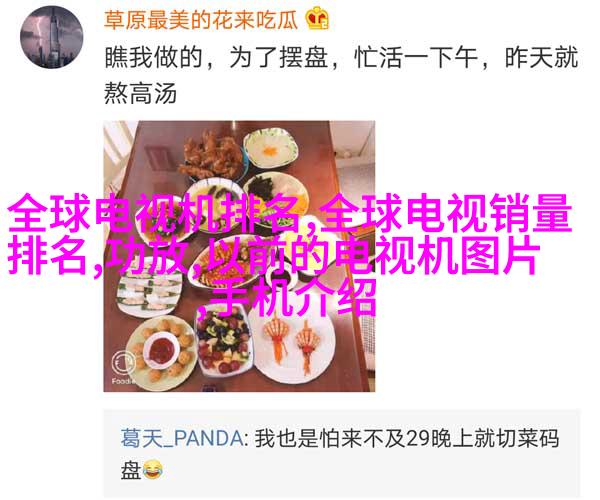This screenshot has height=500, width=600.
Task: Click the pink overlay text 手机介绍
Action: 293,298
